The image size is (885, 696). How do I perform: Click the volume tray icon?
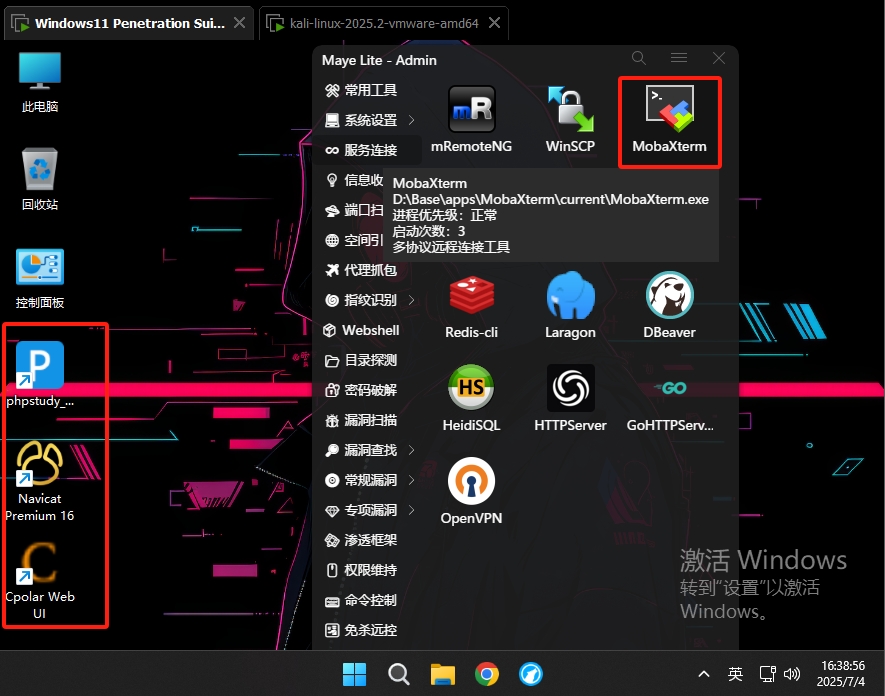792,674
